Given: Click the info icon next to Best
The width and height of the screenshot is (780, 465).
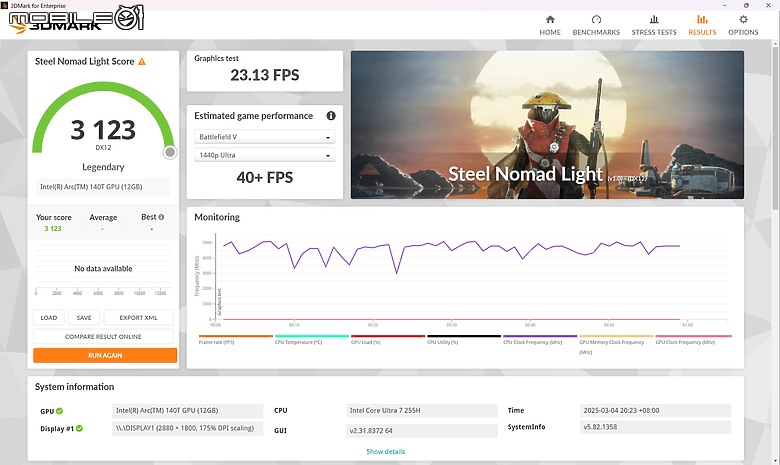Looking at the screenshot, I should point(161,217).
